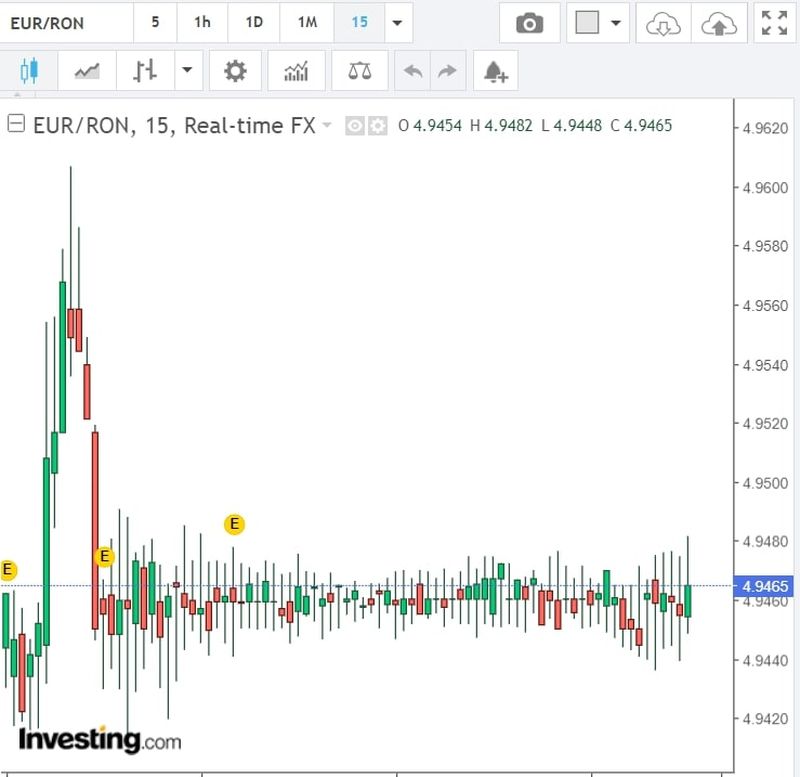Switch to the 1h timeframe
Image resolution: width=800 pixels, height=777 pixels.
pos(203,22)
